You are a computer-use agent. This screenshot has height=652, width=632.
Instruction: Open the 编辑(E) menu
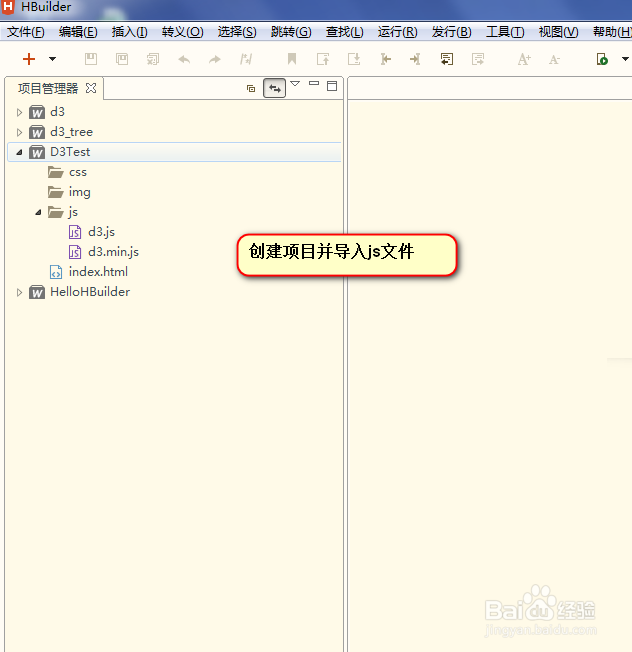[x=78, y=32]
